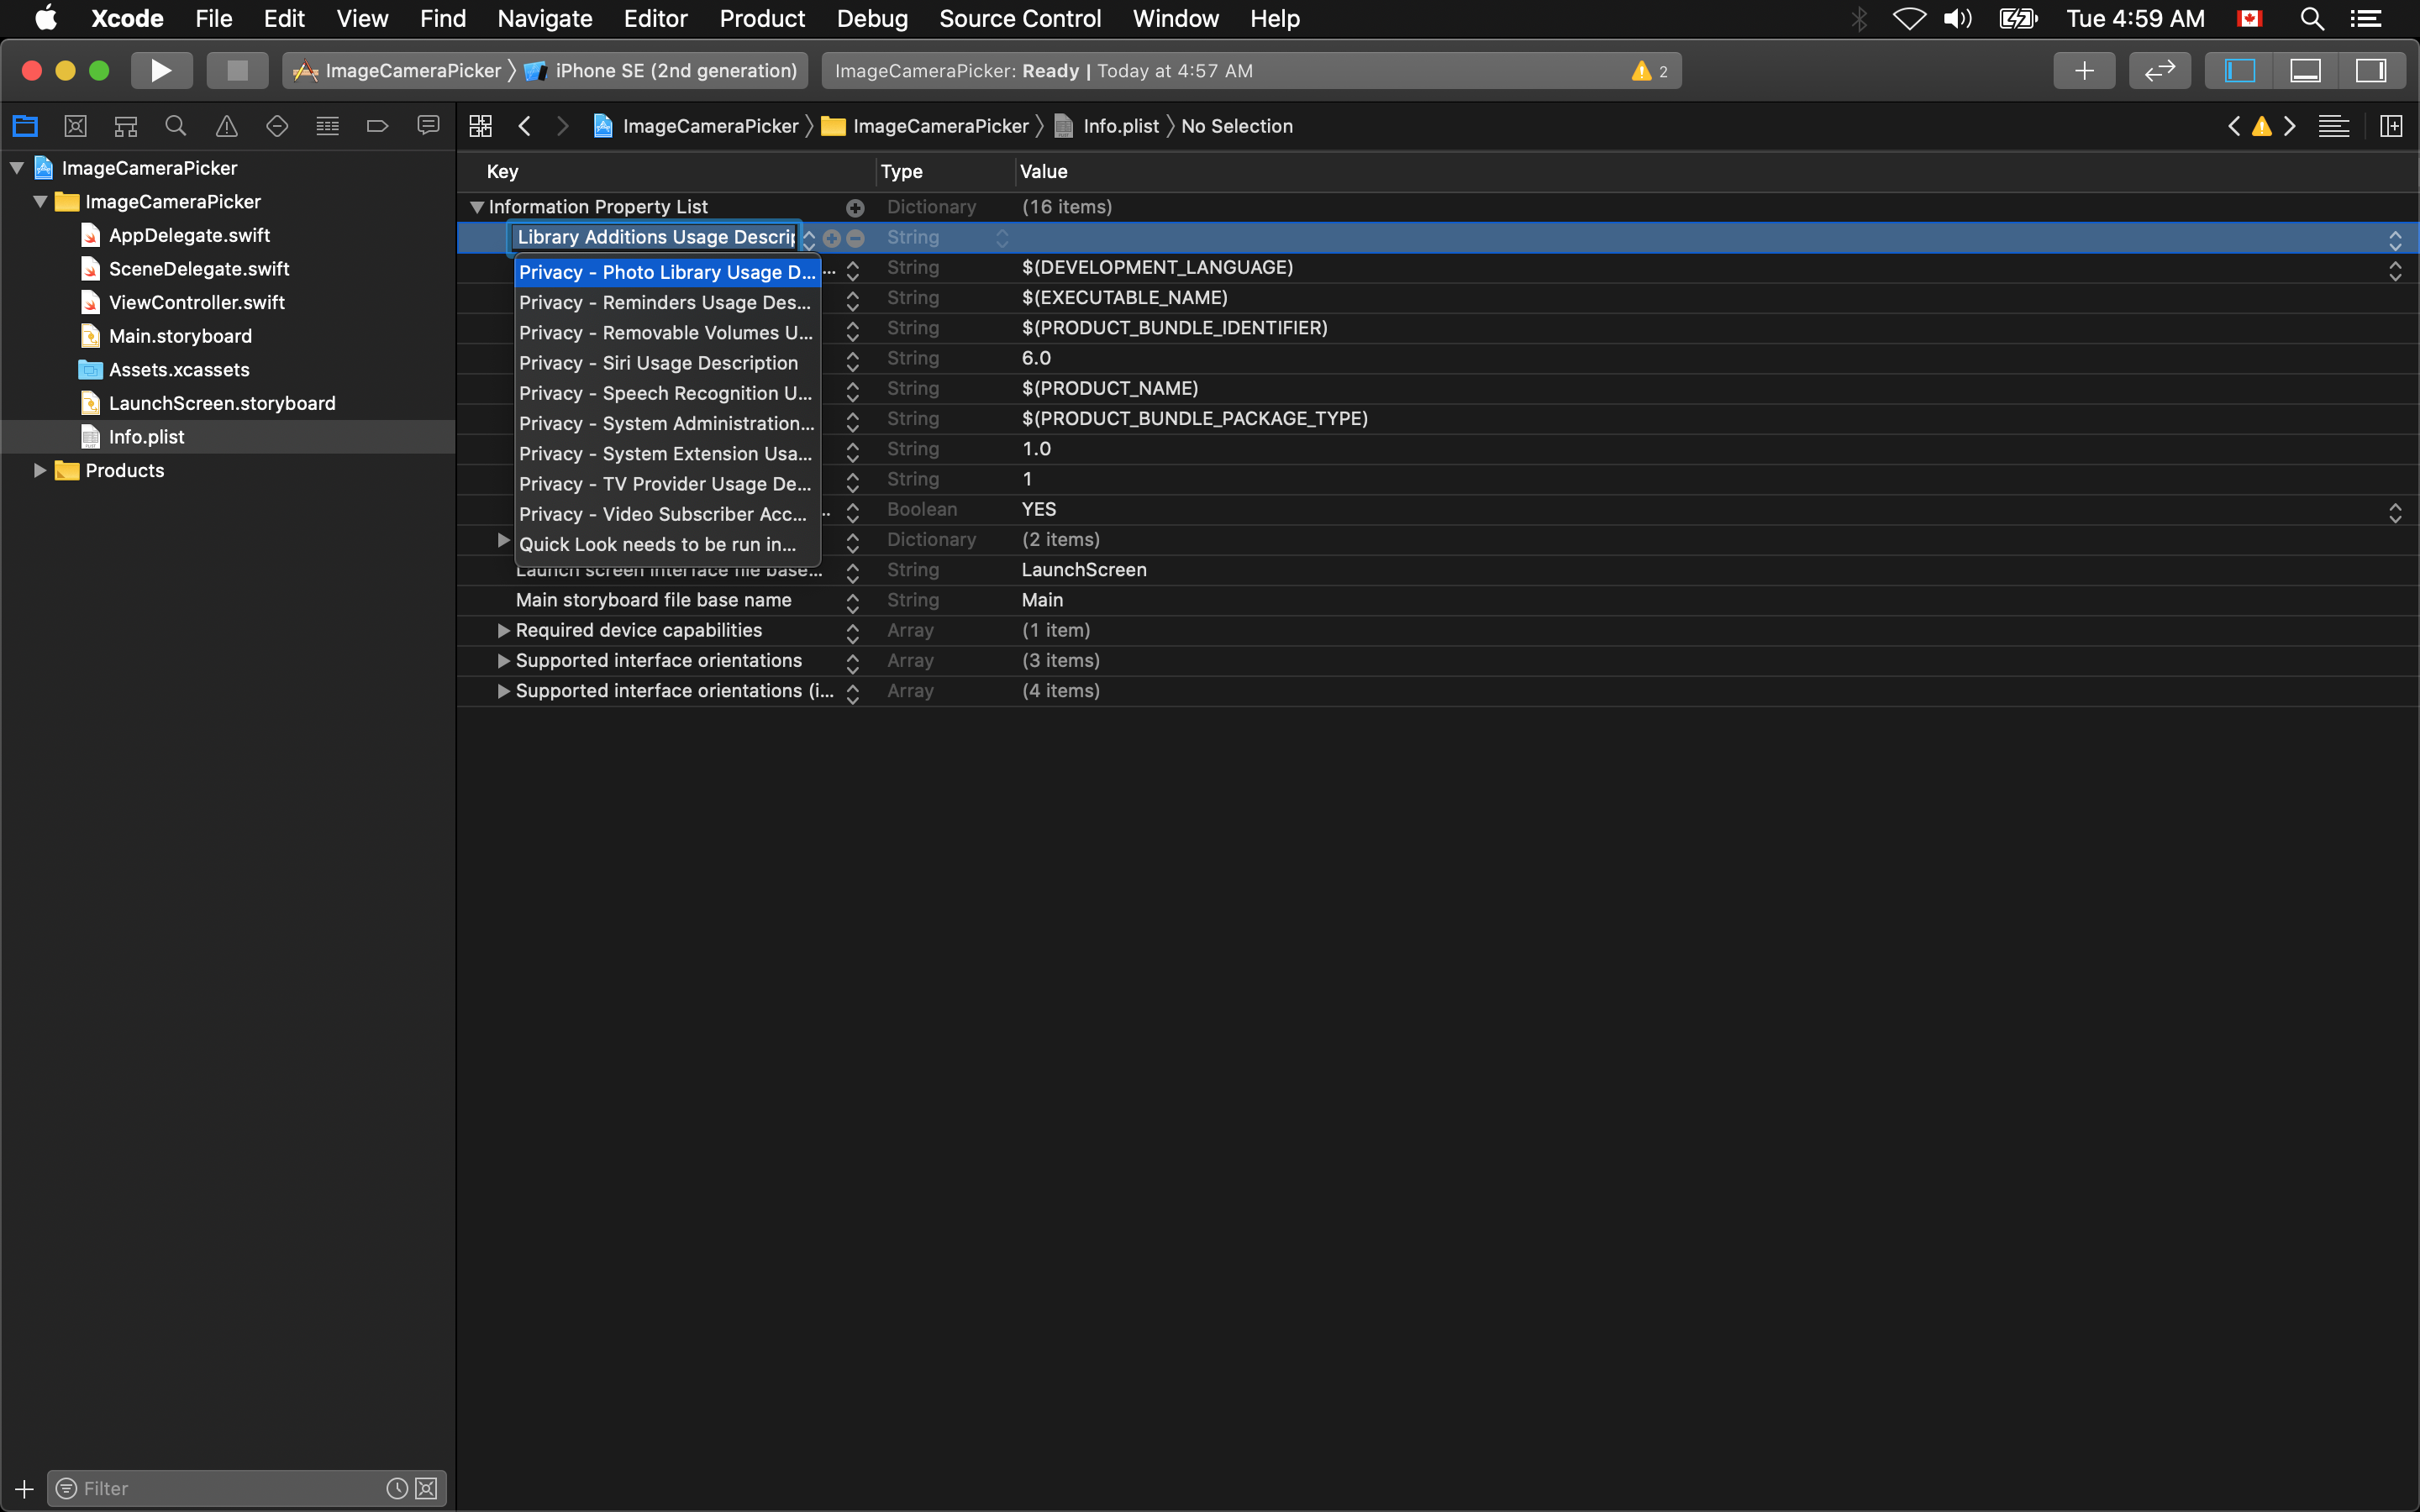Viewport: 2420px width, 1512px height.
Task: Open Spotlight search in menu bar
Action: [x=2312, y=18]
